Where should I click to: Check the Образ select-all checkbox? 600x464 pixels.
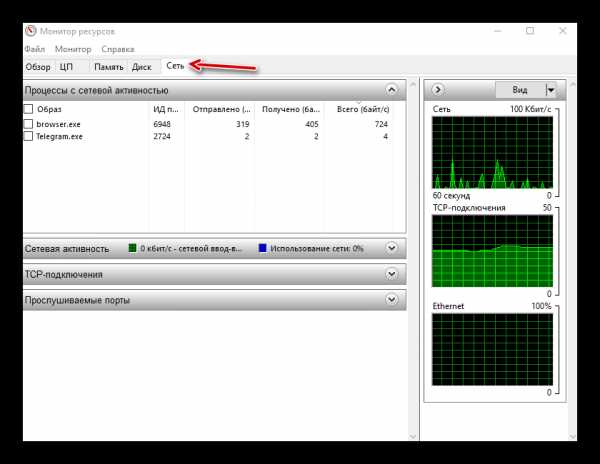click(x=28, y=109)
